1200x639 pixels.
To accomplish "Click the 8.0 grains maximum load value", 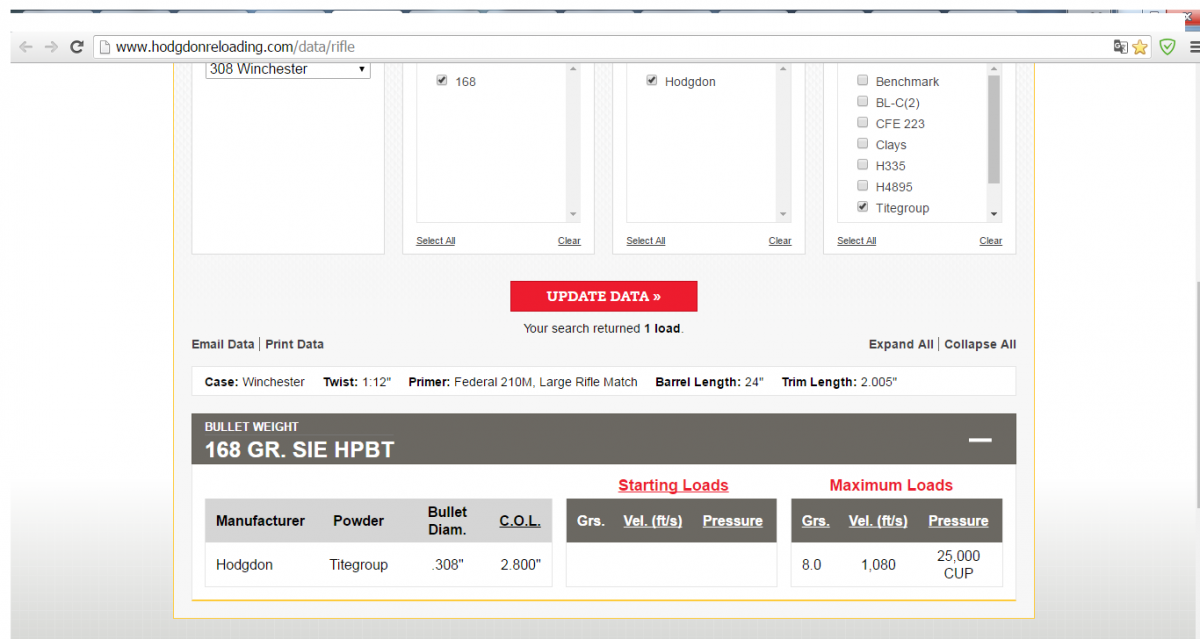I will tap(811, 565).
